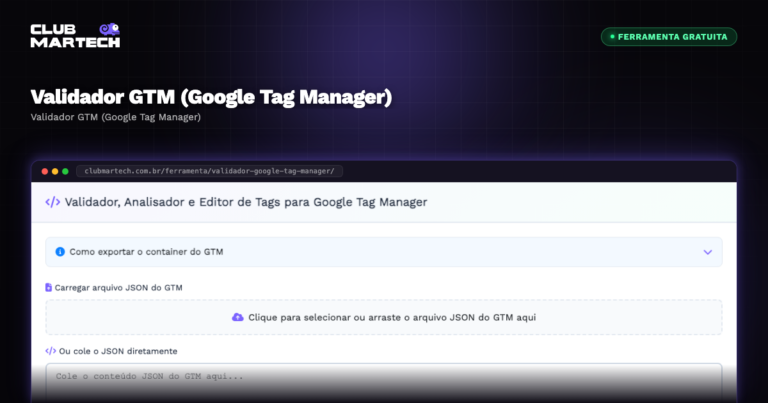Click the small Validador GTM subtitle
The width and height of the screenshot is (768, 403).
[x=116, y=117]
